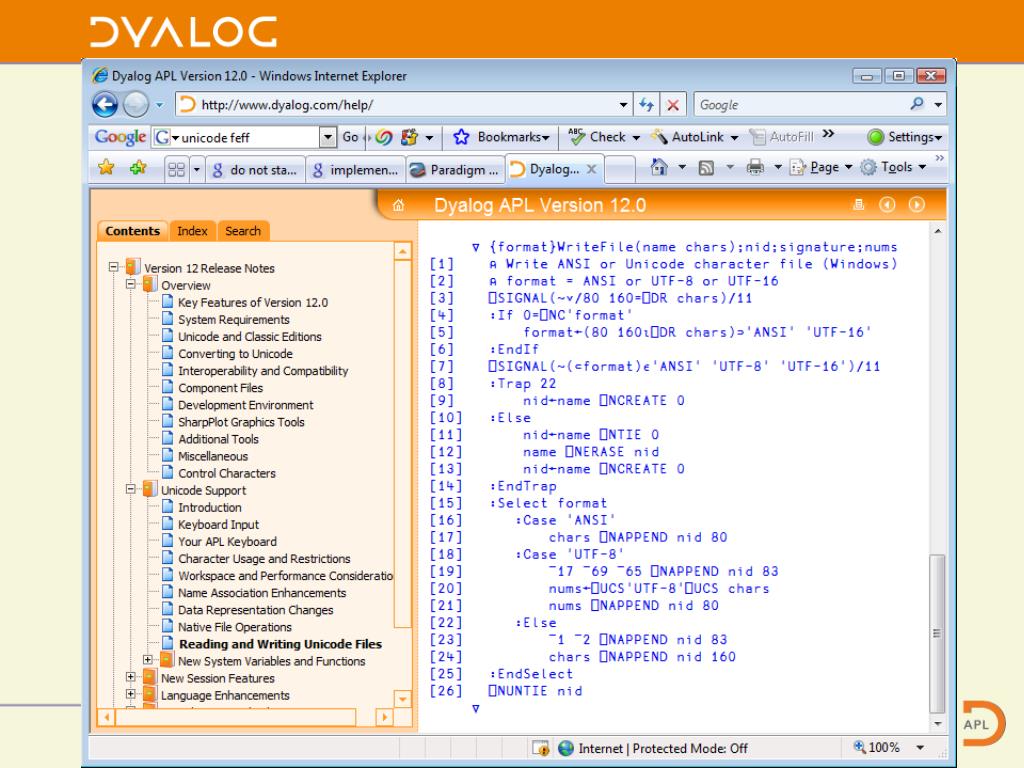Click the Settings green circle icon
Image resolution: width=1024 pixels, height=768 pixels.
pos(876,137)
